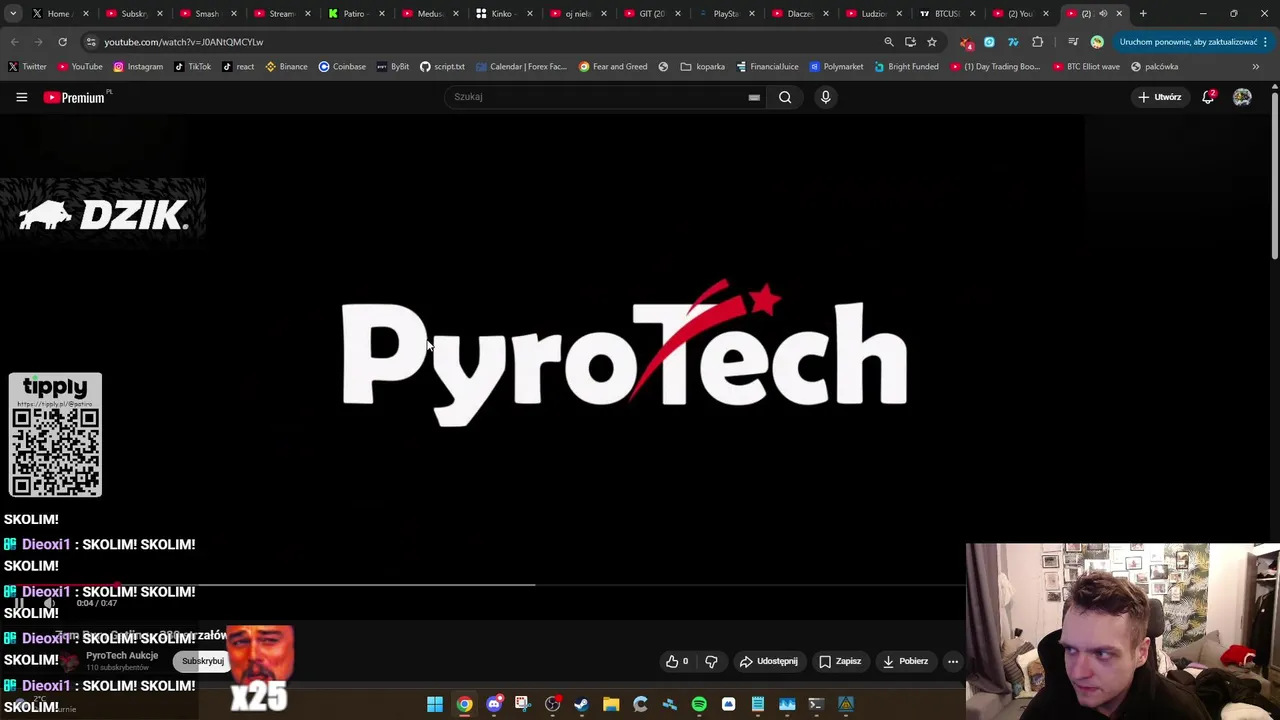This screenshot has width=1280, height=720.
Task: Open the account avatar menu
Action: tap(1242, 97)
